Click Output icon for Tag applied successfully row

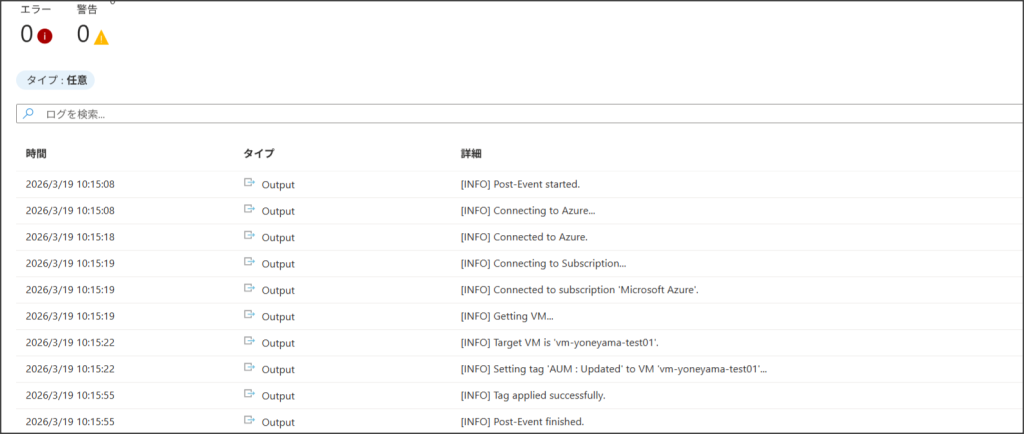250,395
